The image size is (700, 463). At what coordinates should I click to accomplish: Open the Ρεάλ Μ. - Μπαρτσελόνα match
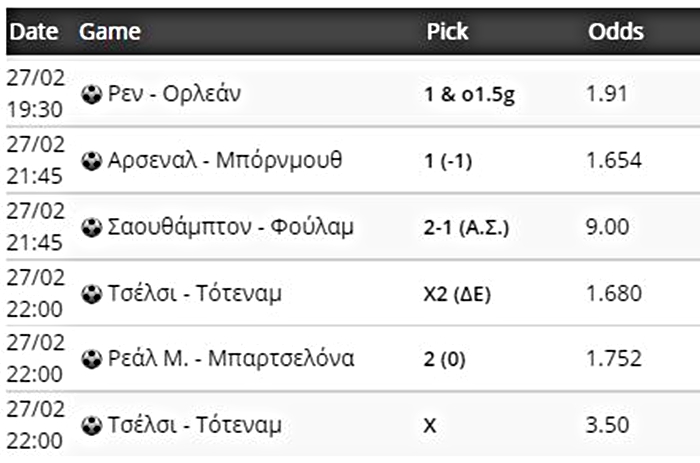[x=231, y=359]
